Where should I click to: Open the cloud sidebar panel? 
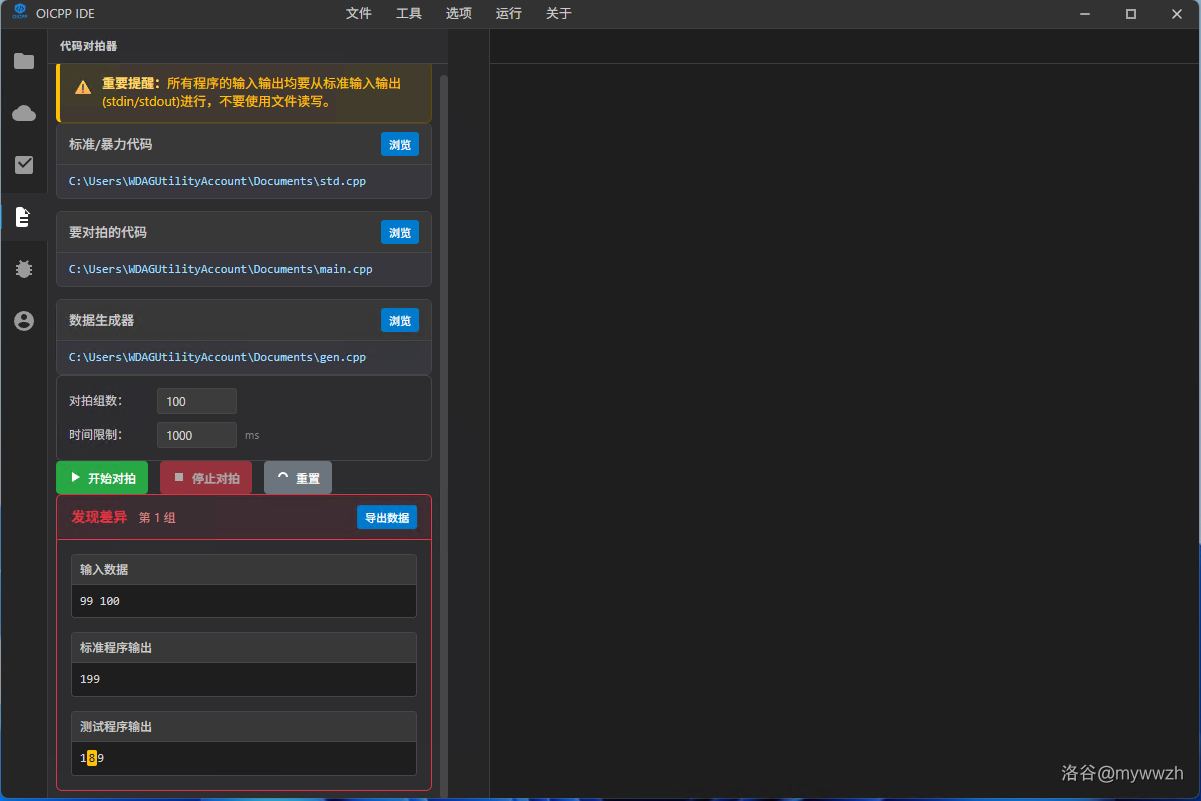[x=24, y=113]
